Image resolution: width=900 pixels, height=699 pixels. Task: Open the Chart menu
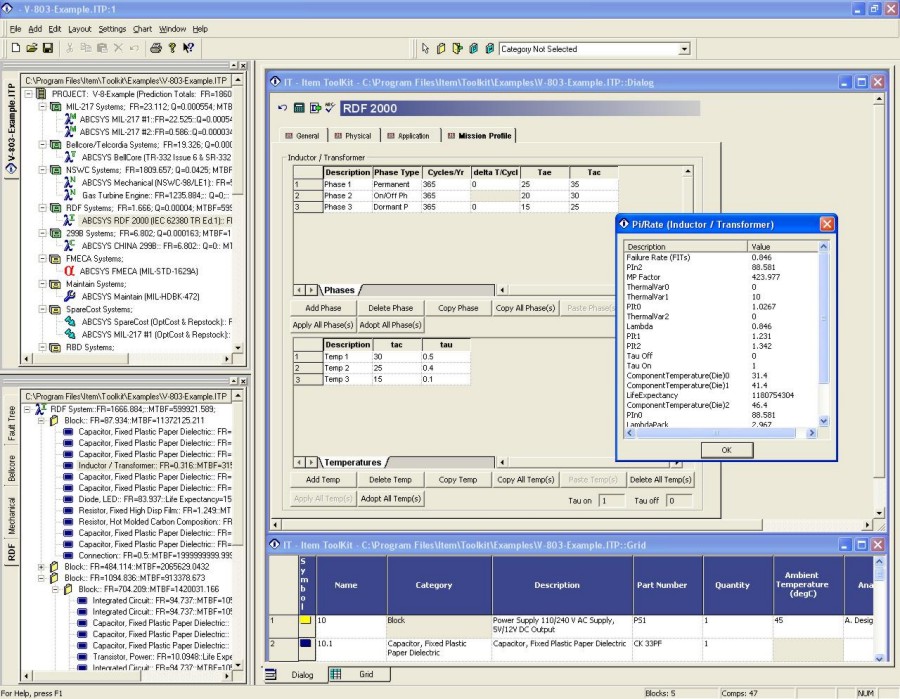coord(142,29)
